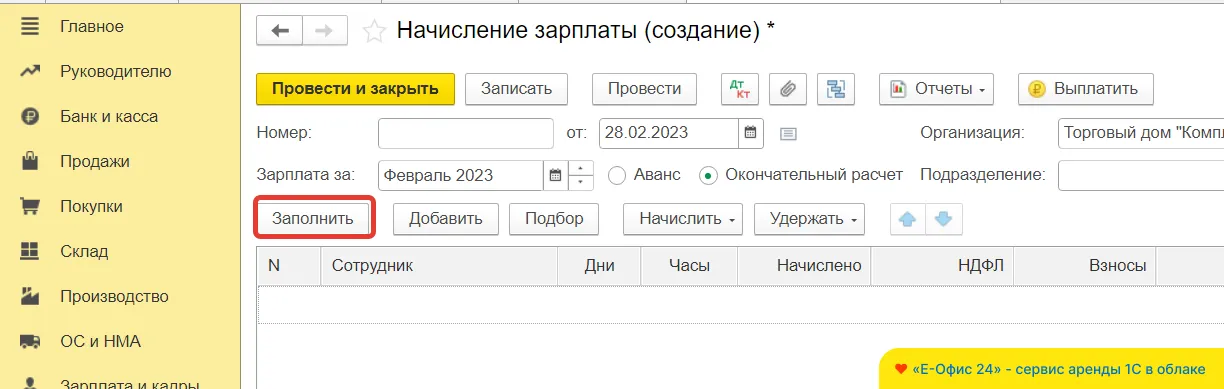Show Дт/Кт accounting entries
The image size is (1224, 389).
pyautogui.click(x=740, y=89)
